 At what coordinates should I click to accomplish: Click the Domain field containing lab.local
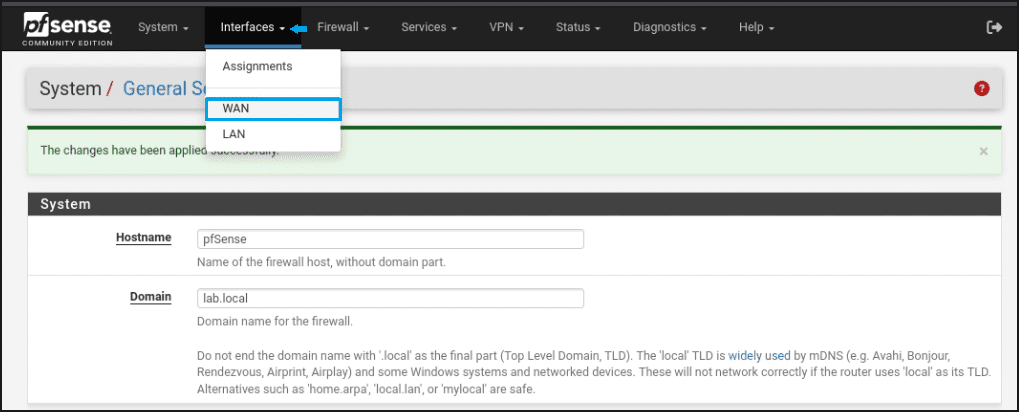[390, 298]
